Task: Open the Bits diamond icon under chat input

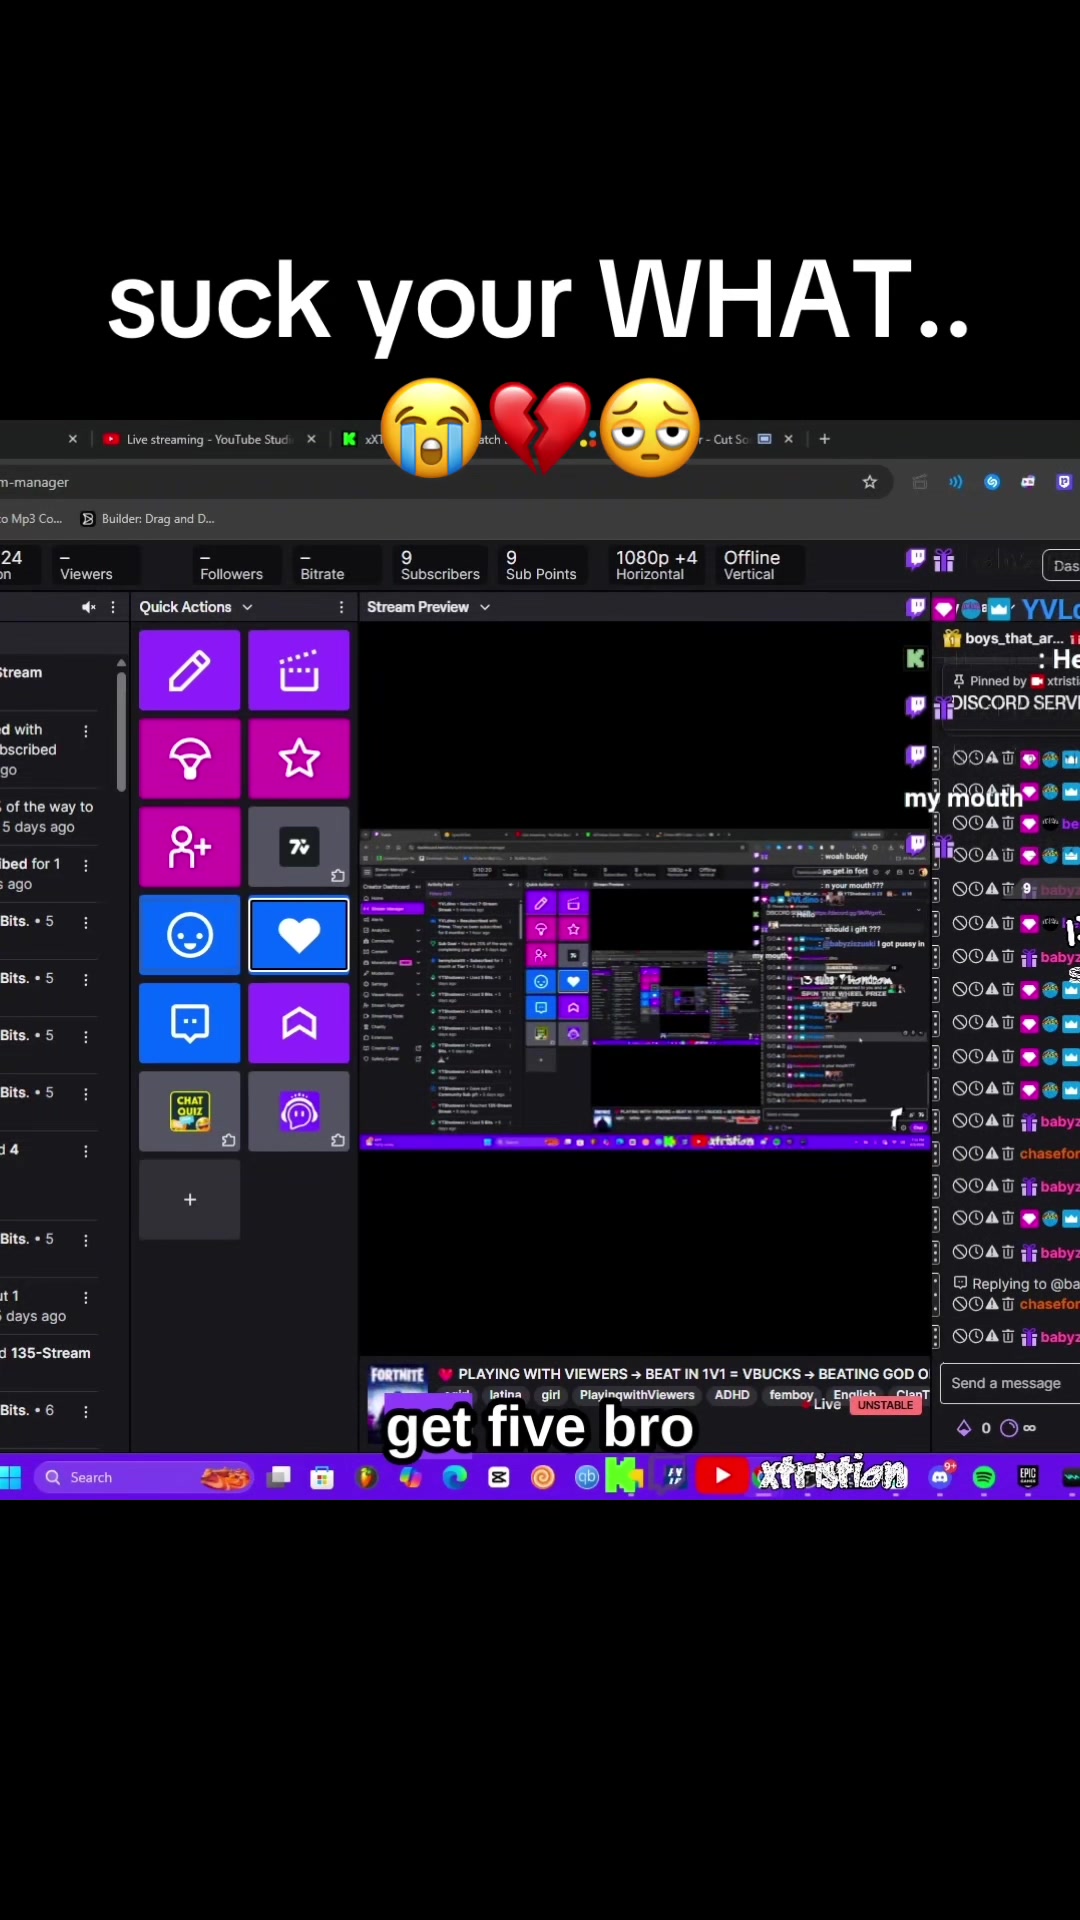Action: point(964,1428)
